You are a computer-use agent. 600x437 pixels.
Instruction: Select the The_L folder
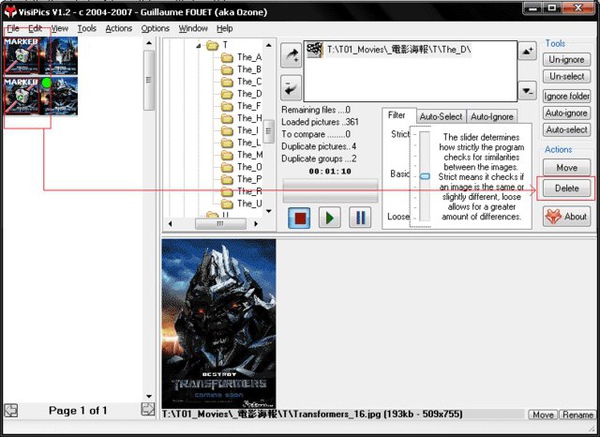pos(241,143)
